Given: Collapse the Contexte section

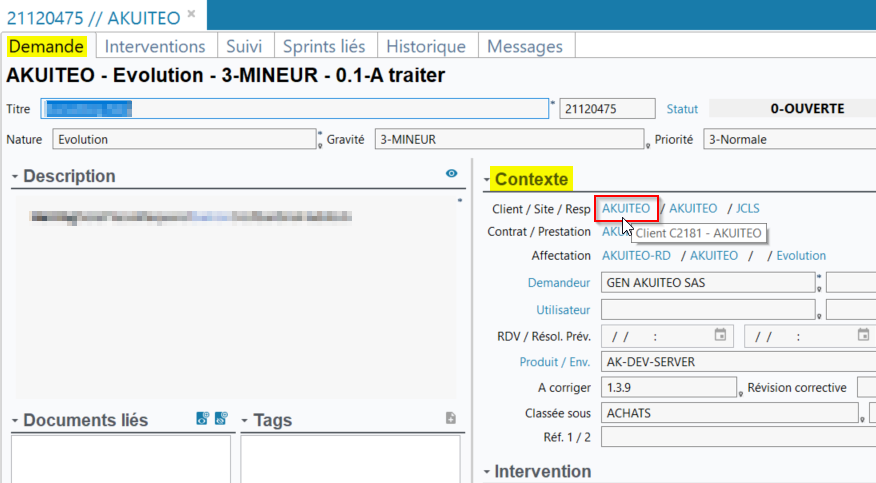Looking at the screenshot, I should 487,180.
